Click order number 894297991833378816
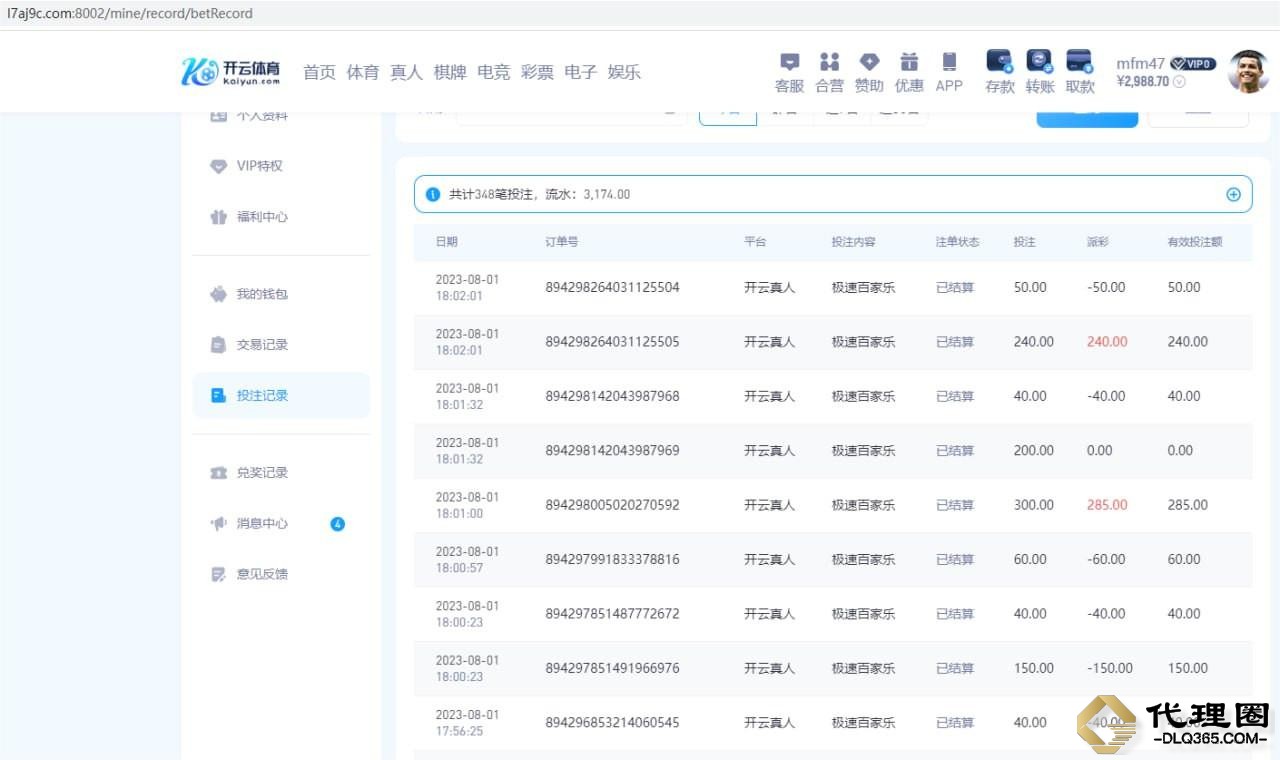Viewport: 1280px width, 760px height. click(x=612, y=560)
